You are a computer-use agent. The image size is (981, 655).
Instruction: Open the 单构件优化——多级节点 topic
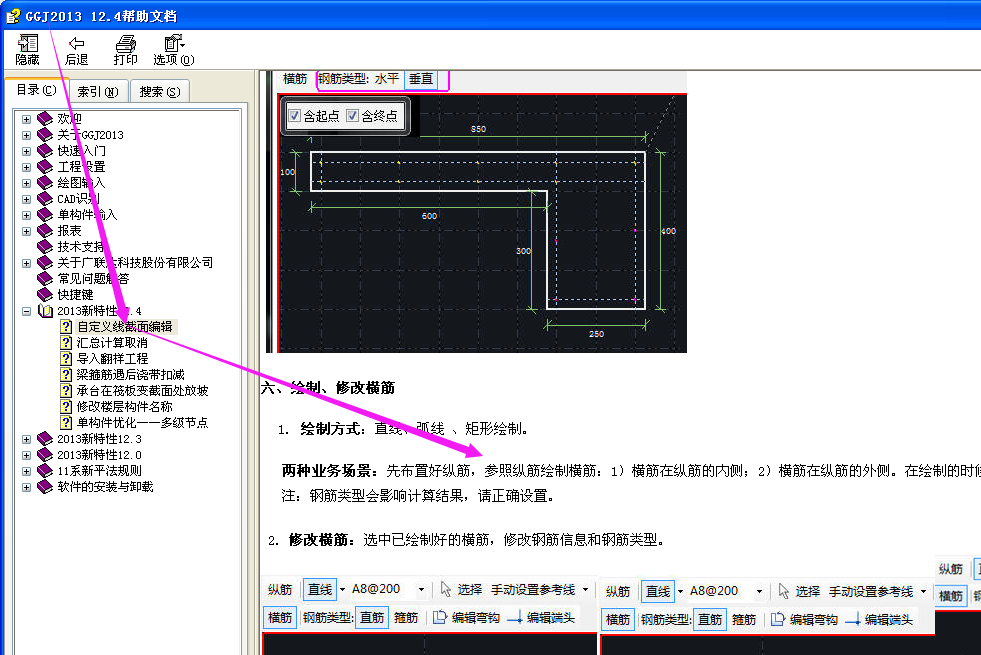click(x=142, y=423)
